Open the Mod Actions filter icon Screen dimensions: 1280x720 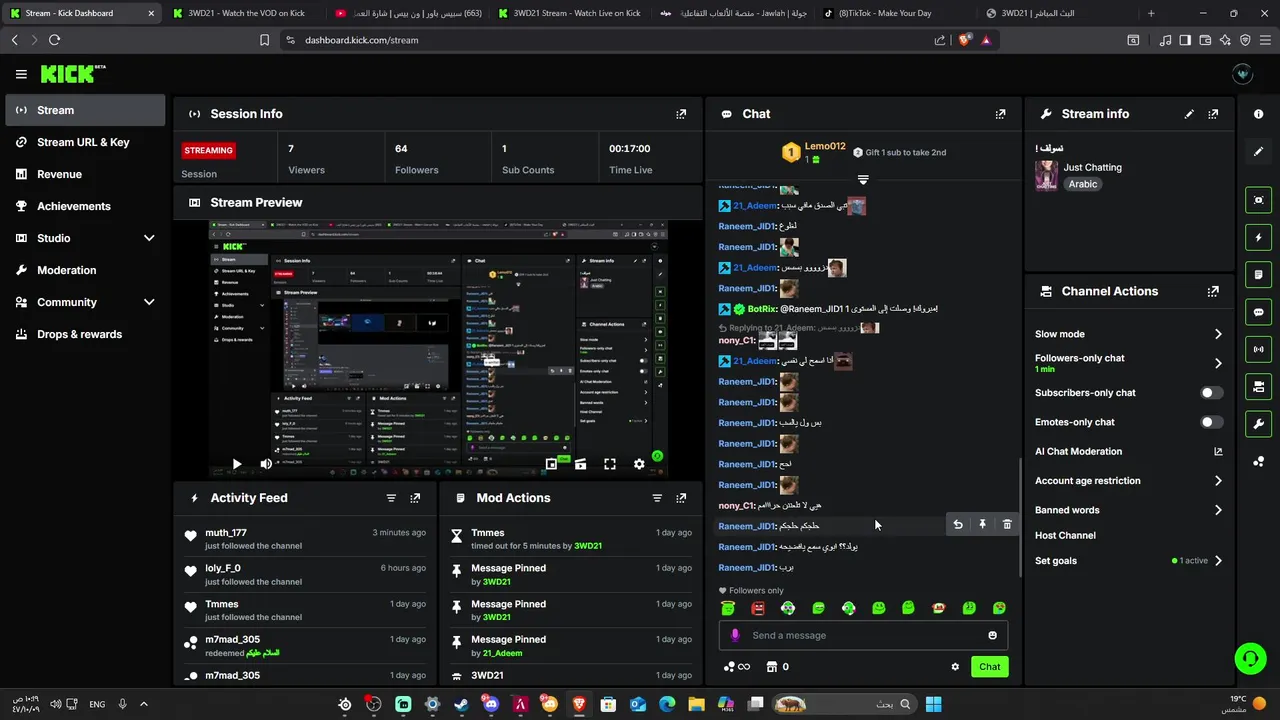657,498
